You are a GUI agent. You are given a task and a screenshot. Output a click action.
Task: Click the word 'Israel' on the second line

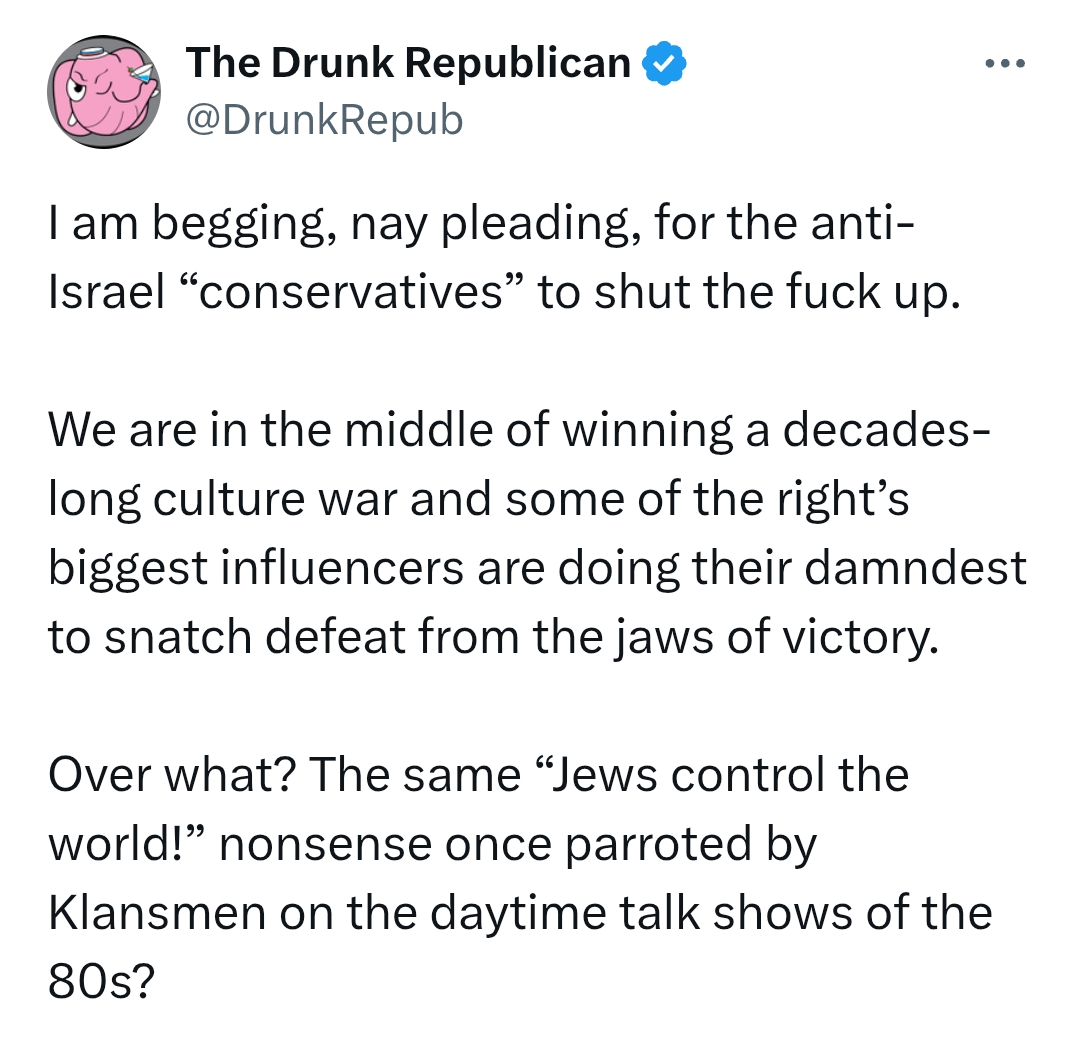(x=107, y=292)
